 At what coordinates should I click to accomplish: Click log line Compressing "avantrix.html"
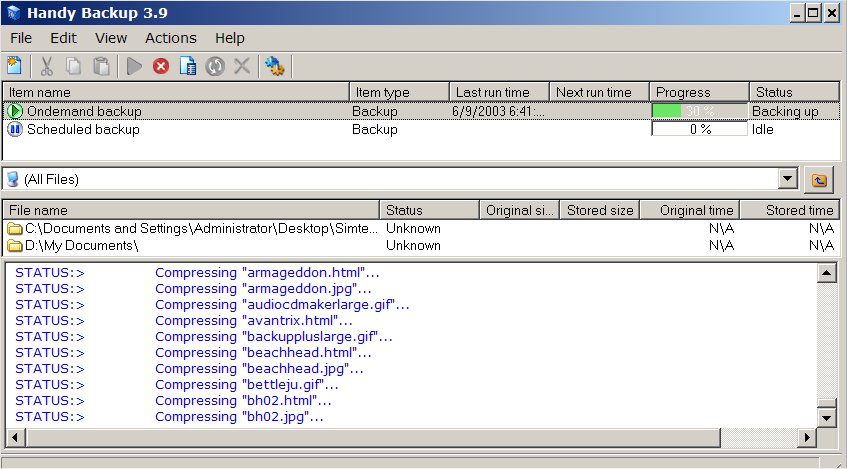[x=254, y=321]
